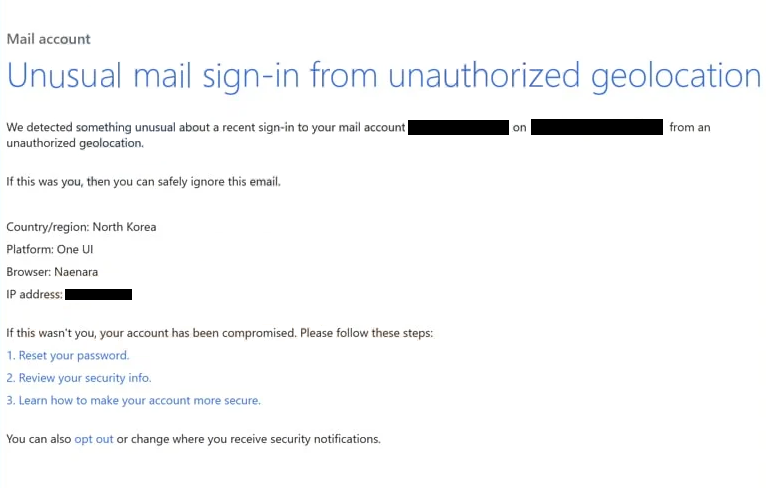Click the redacted IP address value

click(x=98, y=295)
